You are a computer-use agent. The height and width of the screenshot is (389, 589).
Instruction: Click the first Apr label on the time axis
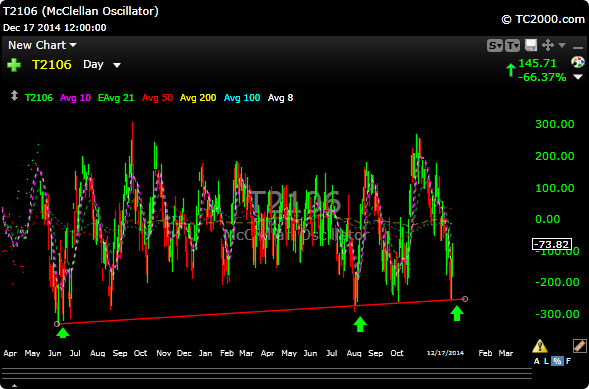10,353
